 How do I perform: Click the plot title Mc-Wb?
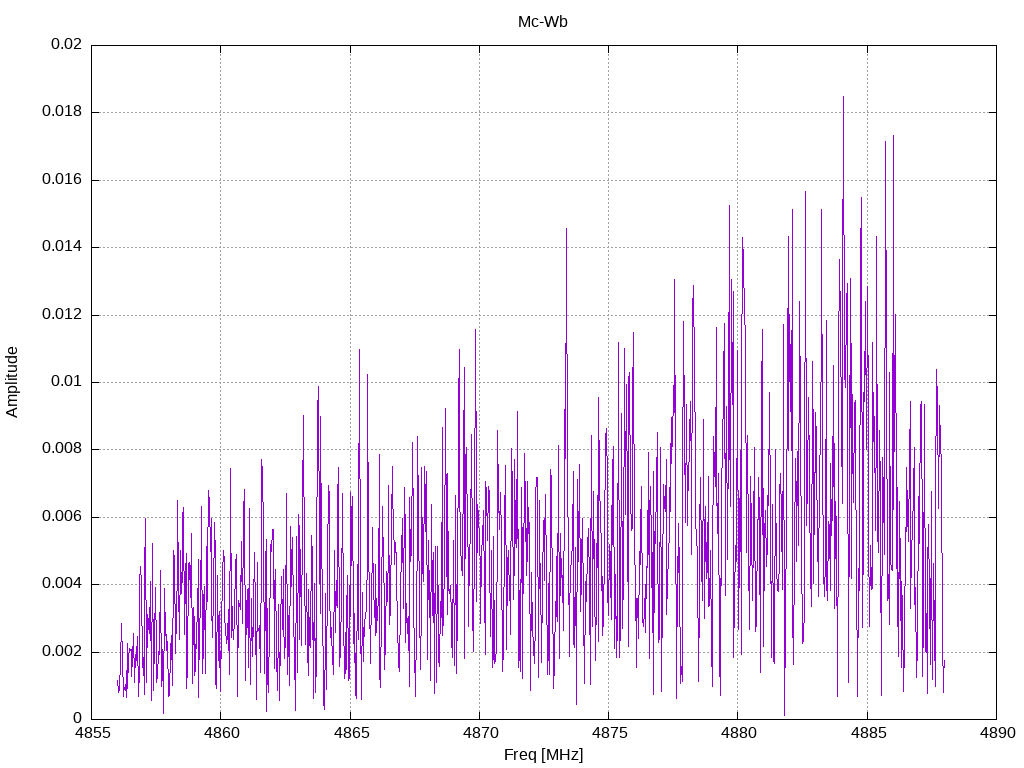[x=542, y=22]
